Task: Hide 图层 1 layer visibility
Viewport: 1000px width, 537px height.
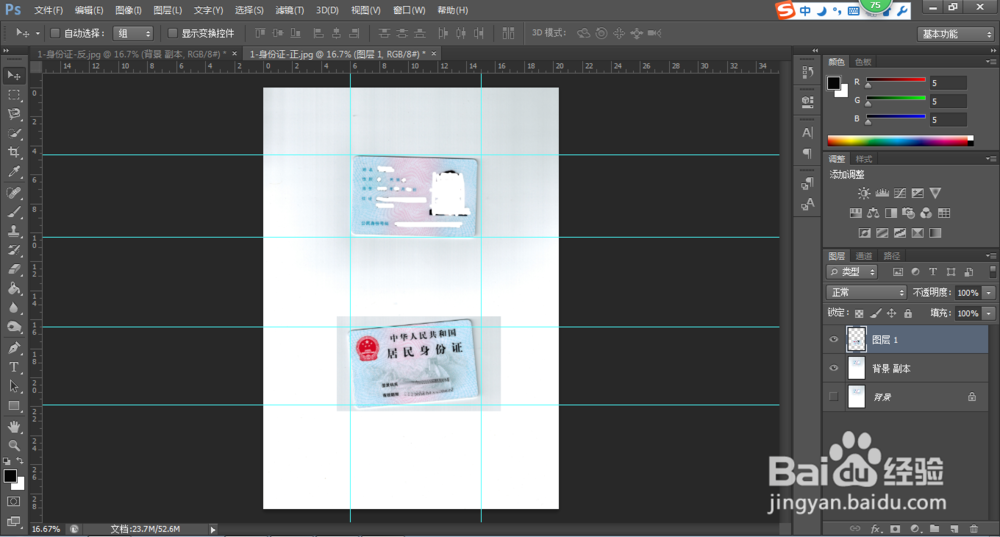Action: 834,339
